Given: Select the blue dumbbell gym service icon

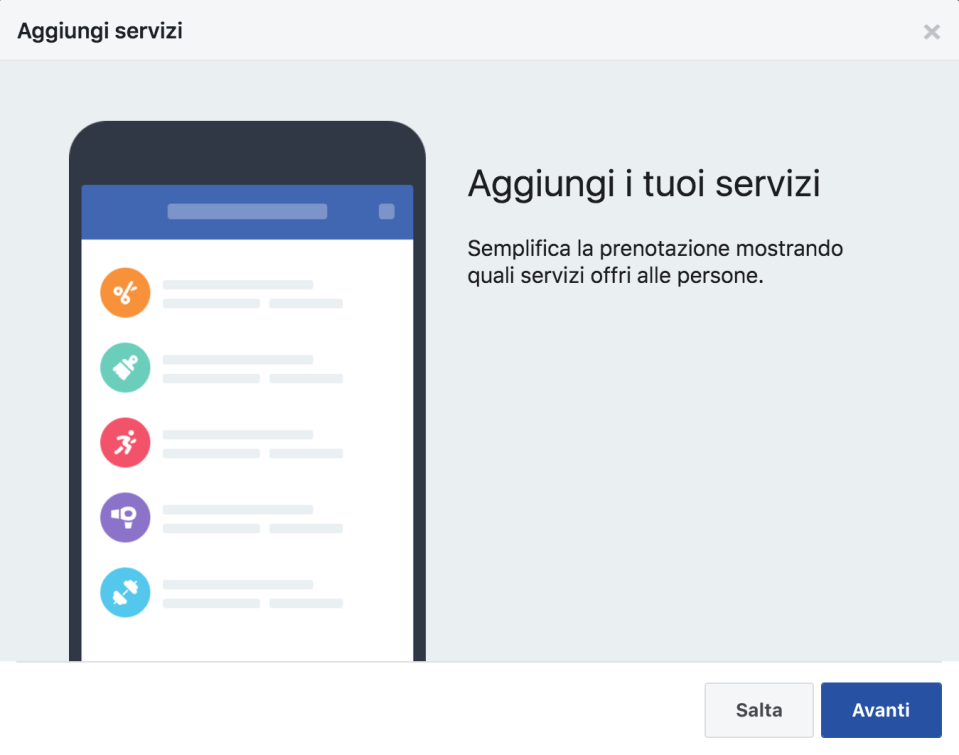Looking at the screenshot, I should tap(125, 592).
